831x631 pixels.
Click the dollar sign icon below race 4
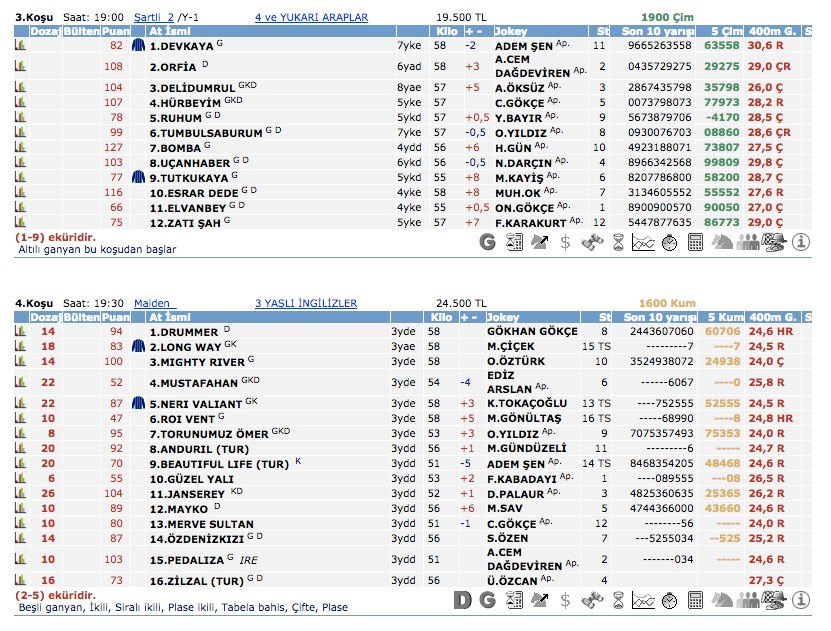pyautogui.click(x=566, y=600)
